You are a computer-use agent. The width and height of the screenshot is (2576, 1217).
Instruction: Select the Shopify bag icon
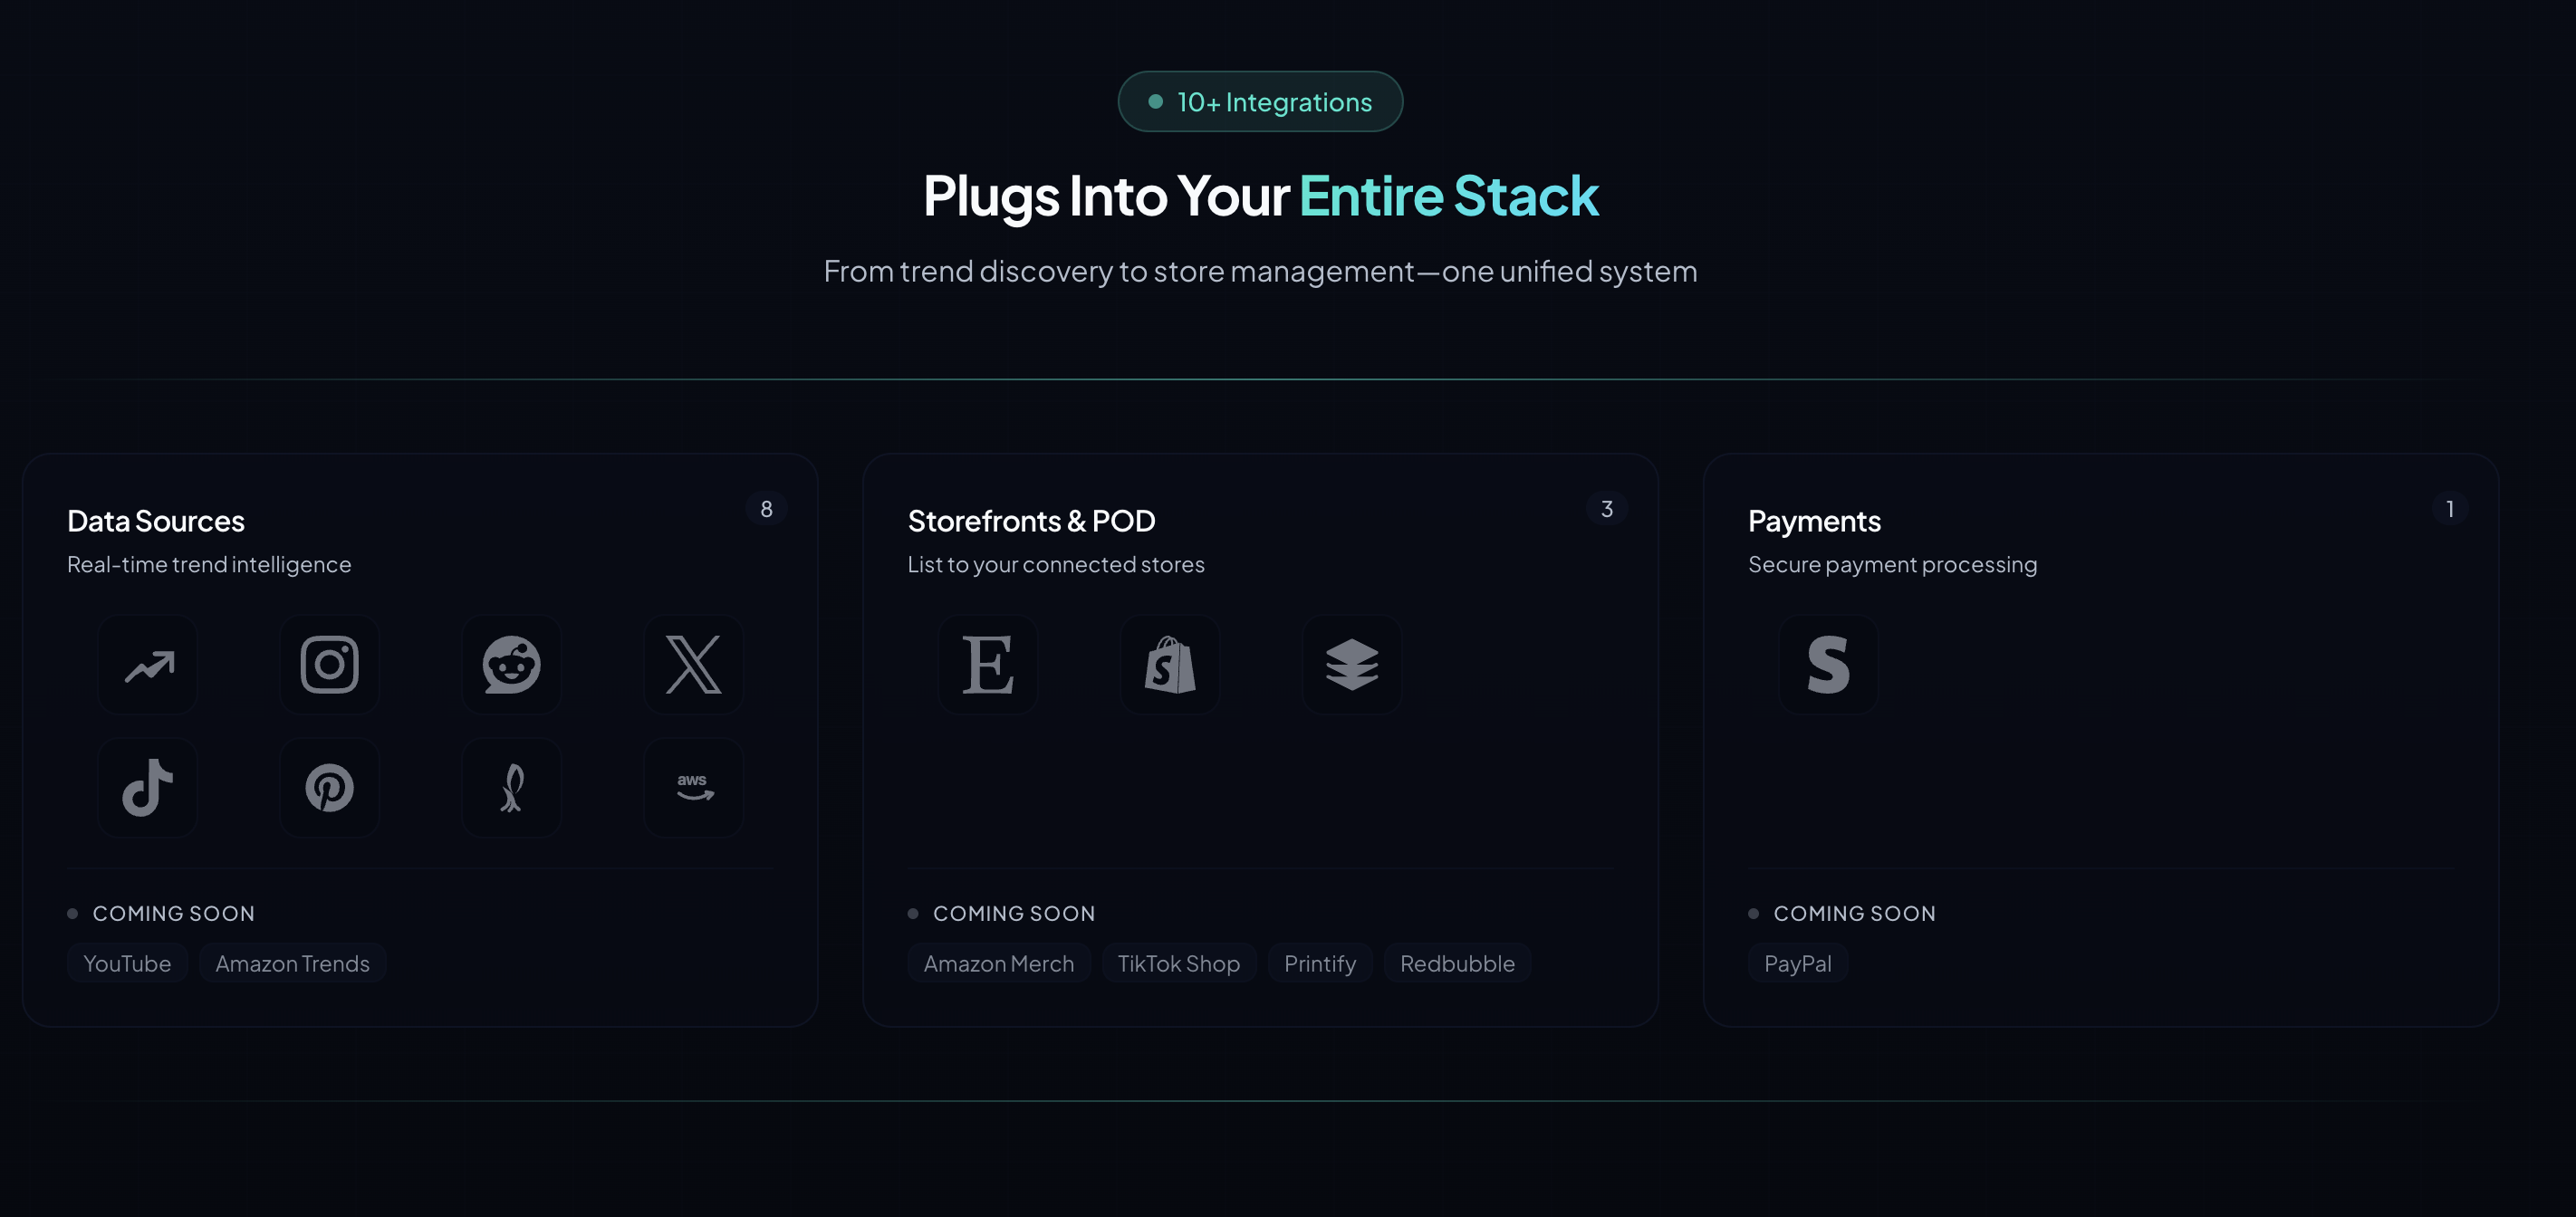[1170, 665]
